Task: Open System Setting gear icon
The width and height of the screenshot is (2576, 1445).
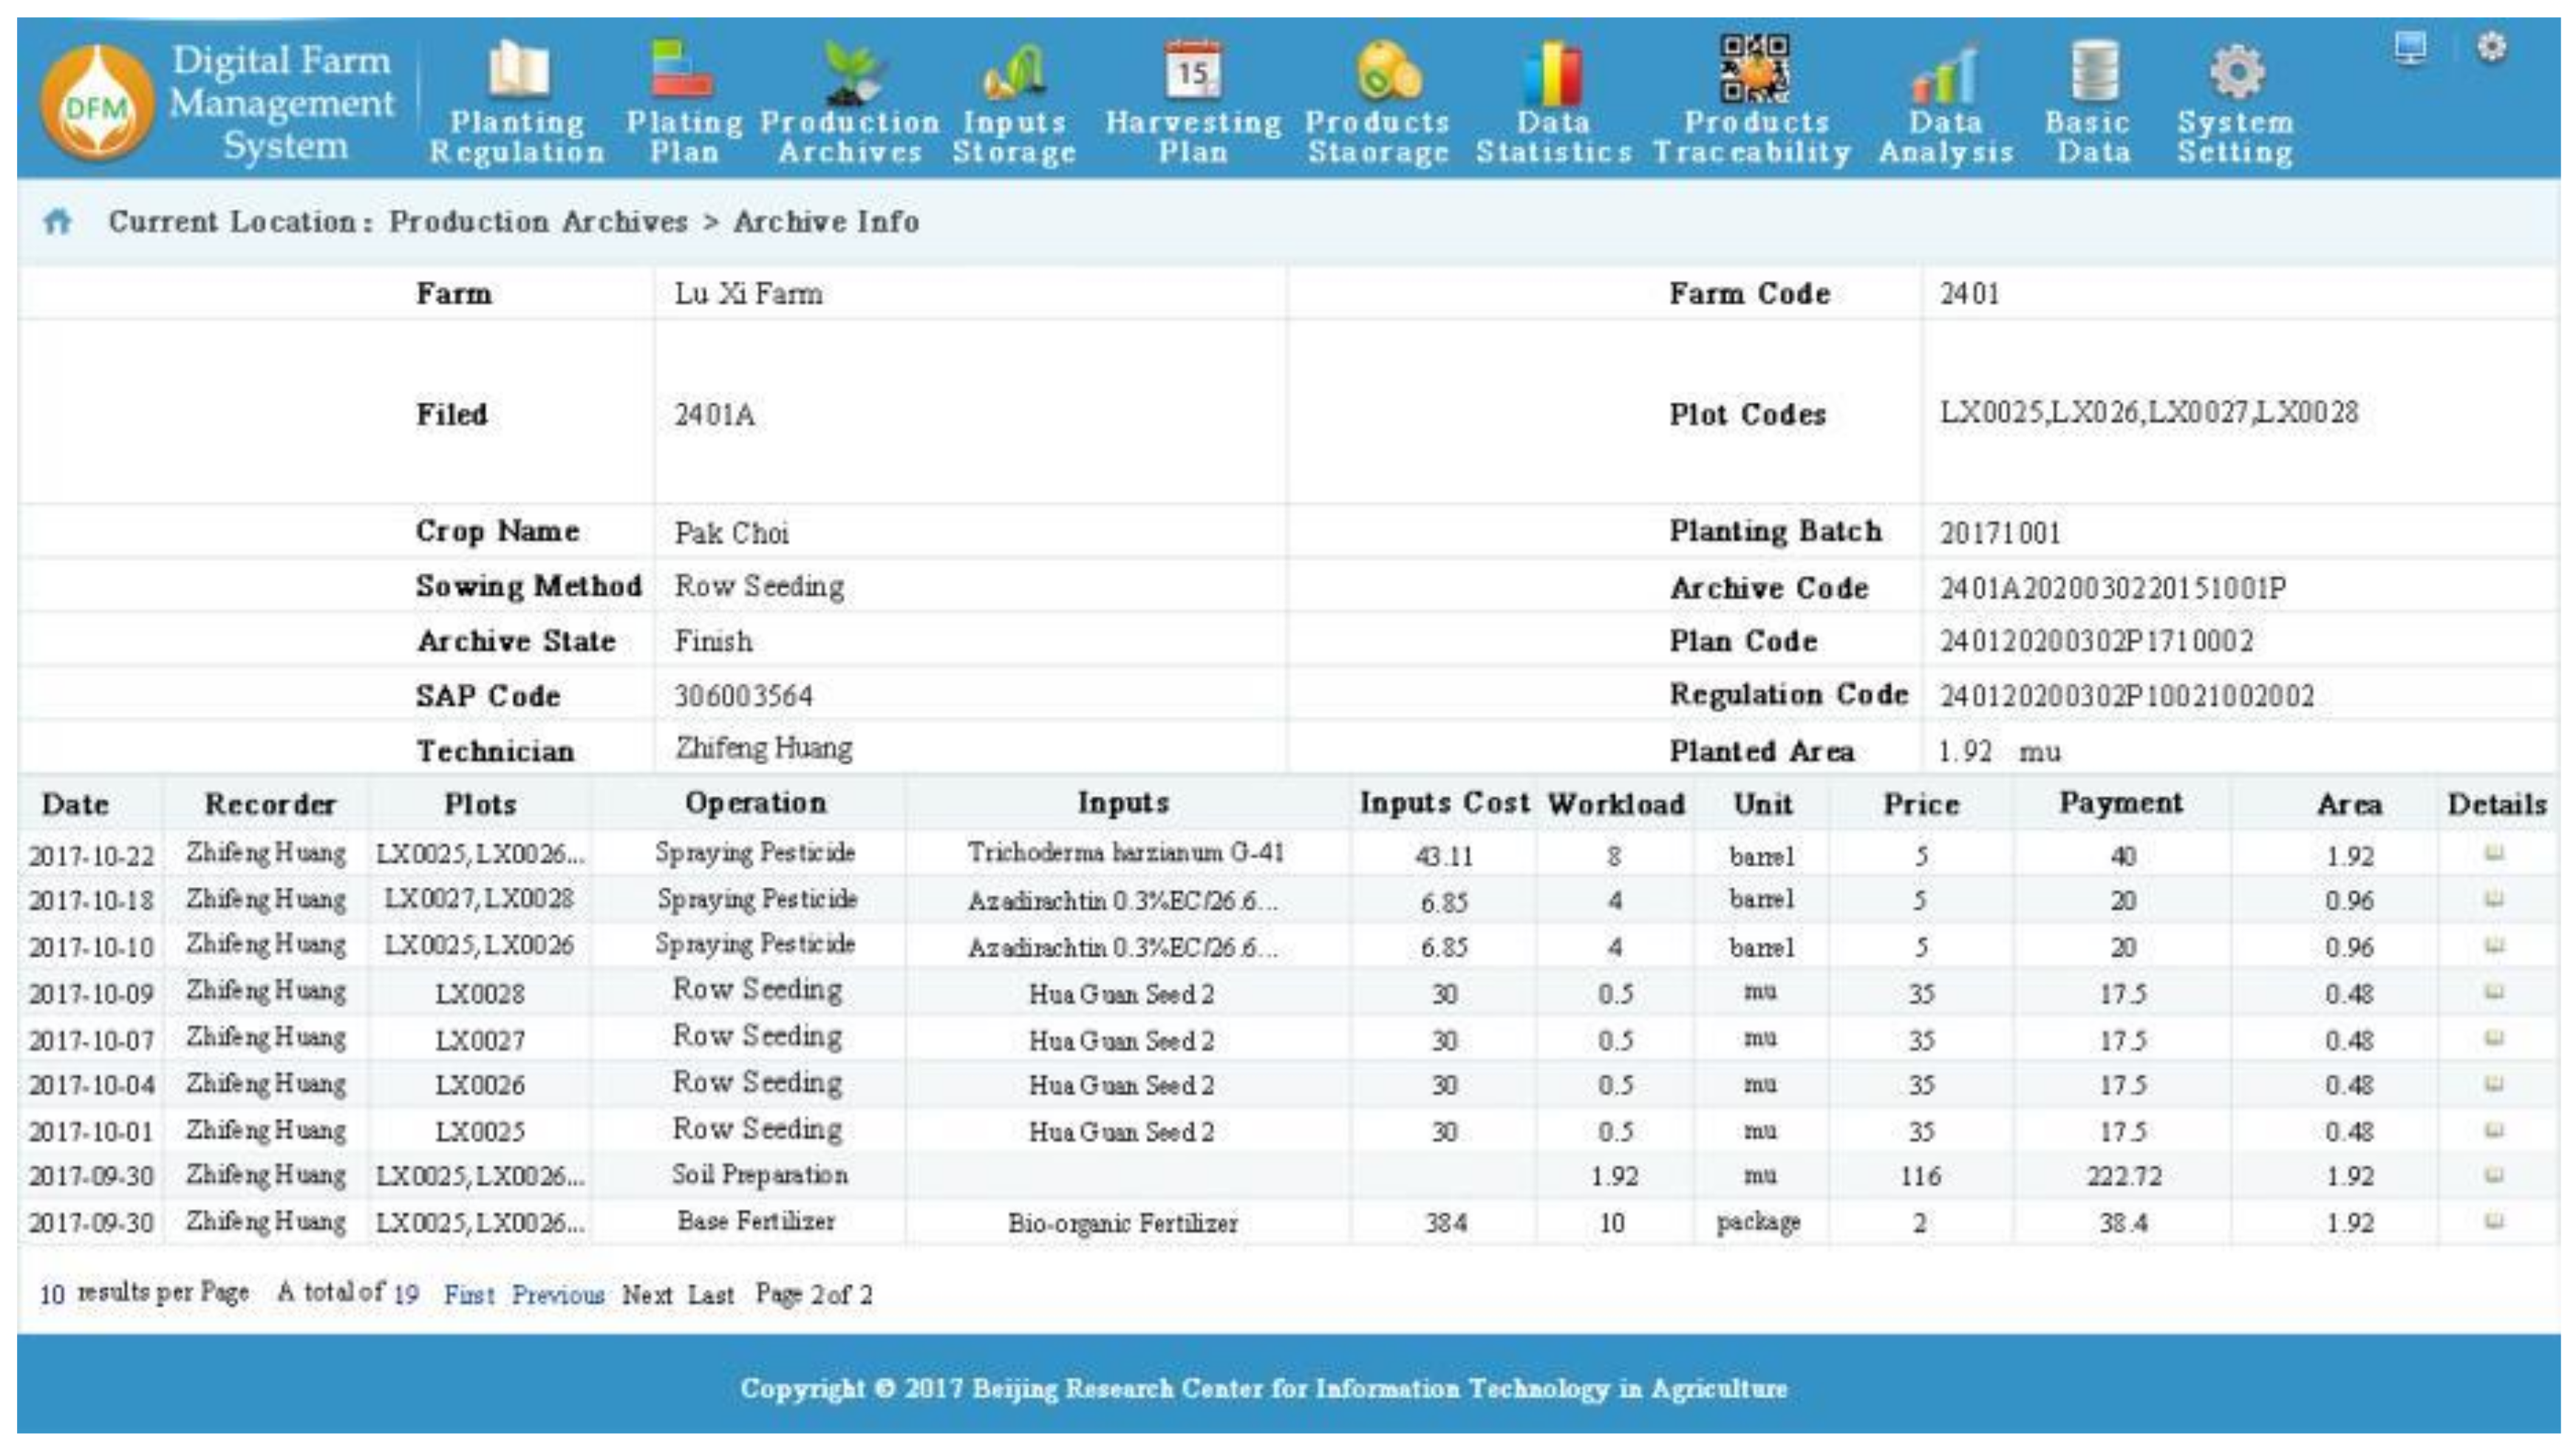Action: [2236, 72]
